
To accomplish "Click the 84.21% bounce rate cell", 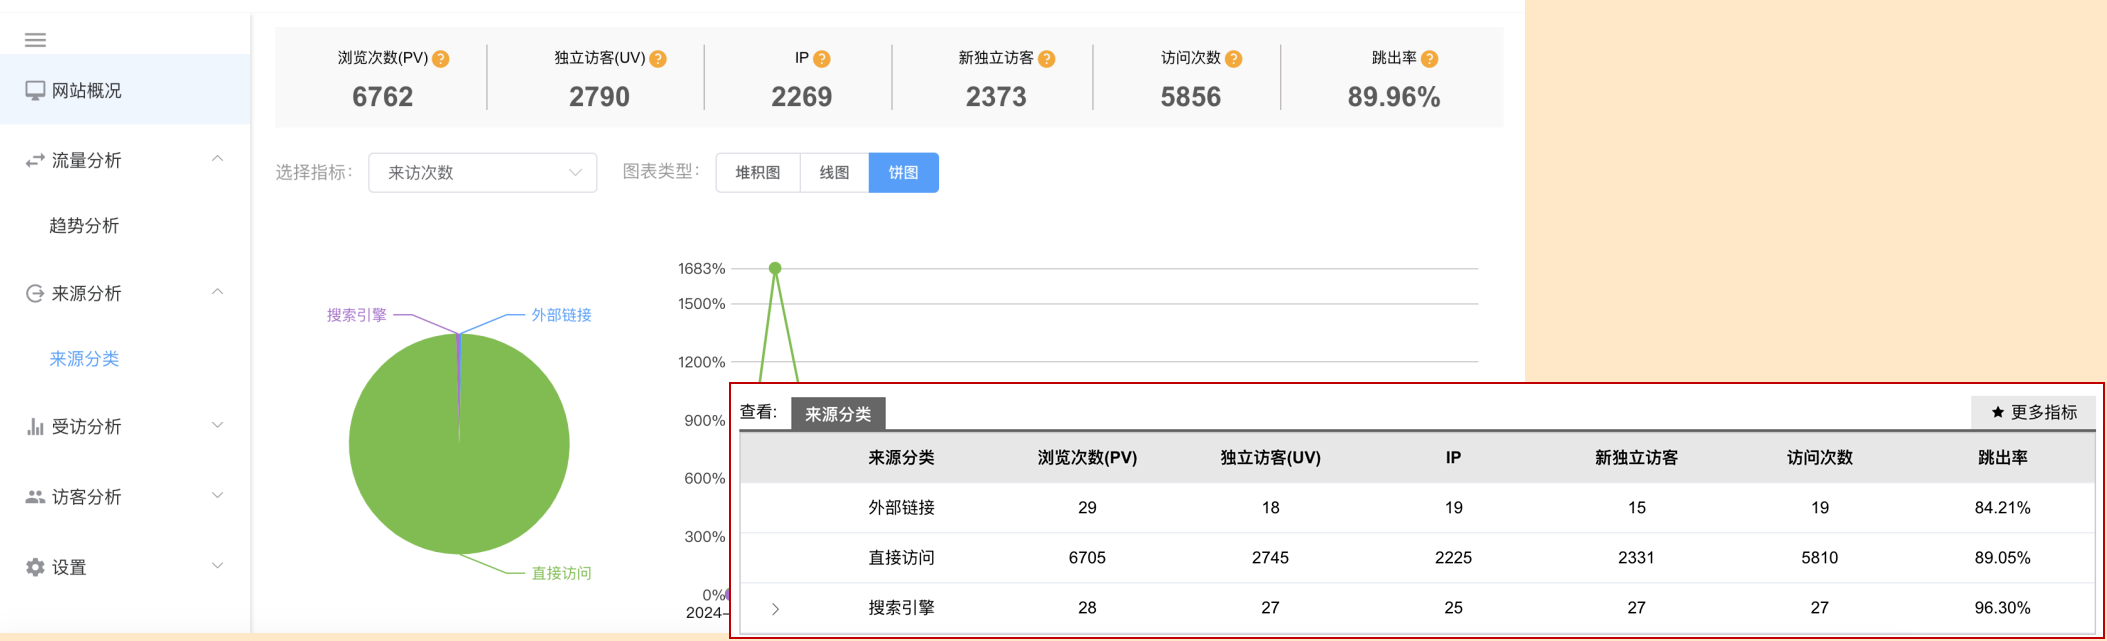I will [2003, 508].
